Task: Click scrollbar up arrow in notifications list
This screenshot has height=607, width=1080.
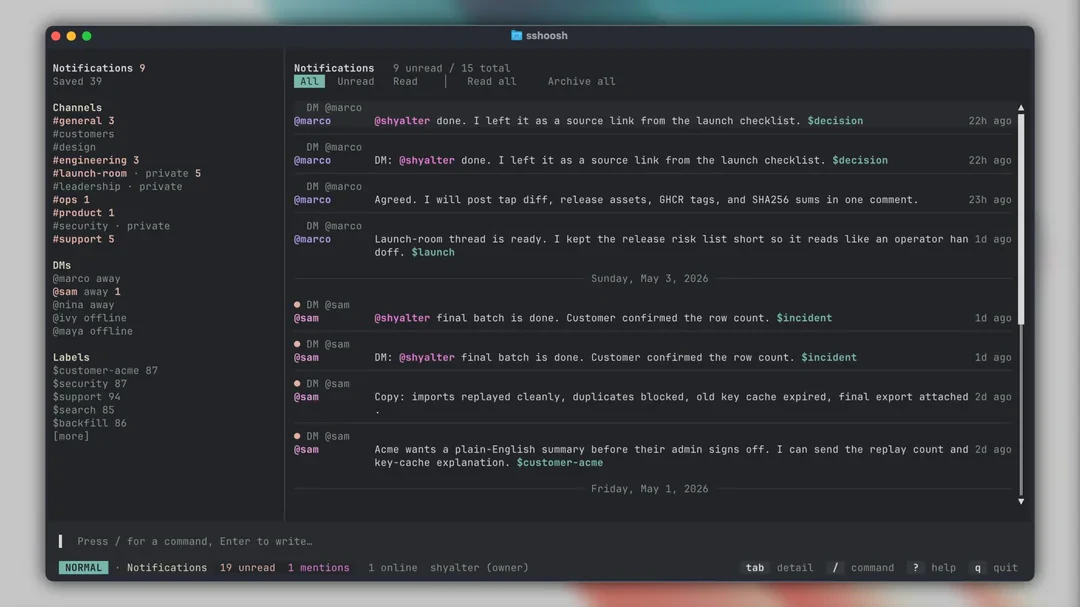Action: pyautogui.click(x=1021, y=107)
